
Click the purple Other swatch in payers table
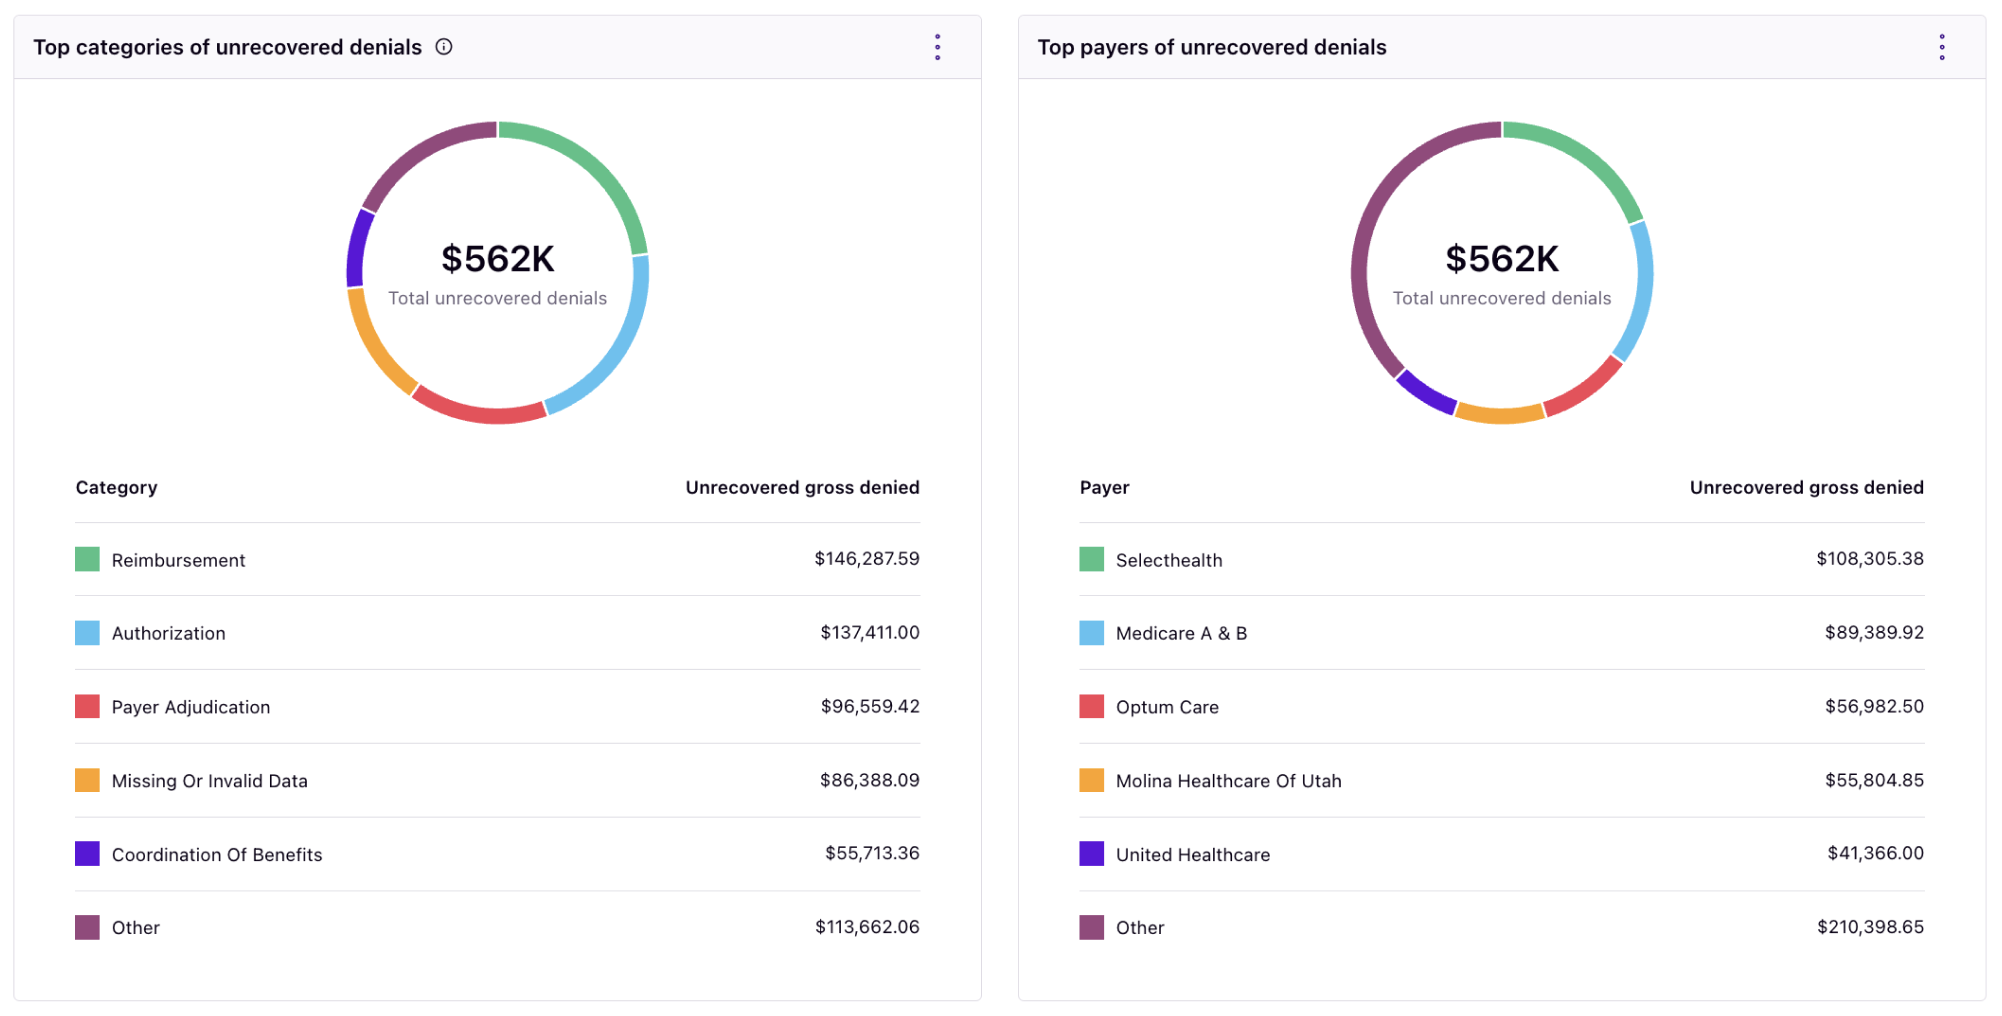pyautogui.click(x=1091, y=927)
